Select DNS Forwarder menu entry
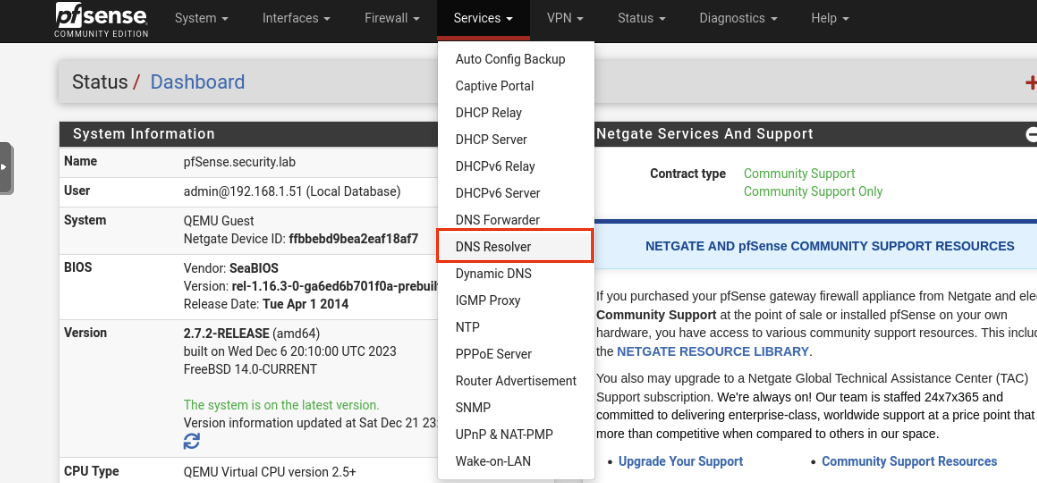1037x483 pixels. tap(516, 220)
